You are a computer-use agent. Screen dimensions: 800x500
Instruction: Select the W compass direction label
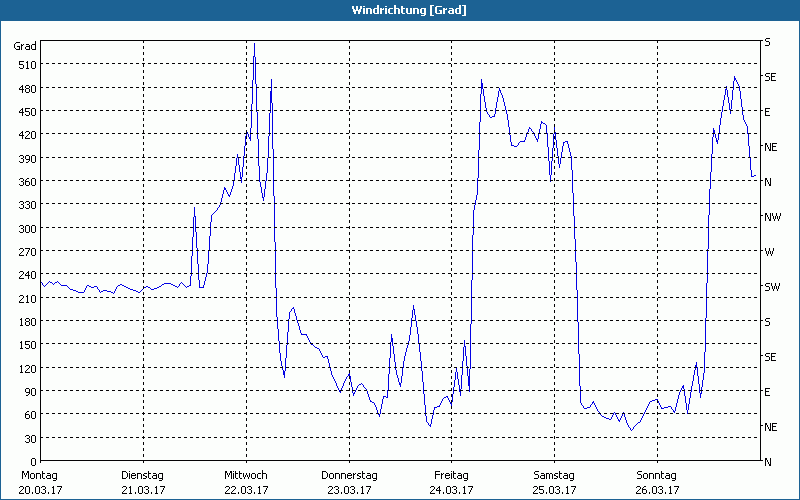[769, 252]
